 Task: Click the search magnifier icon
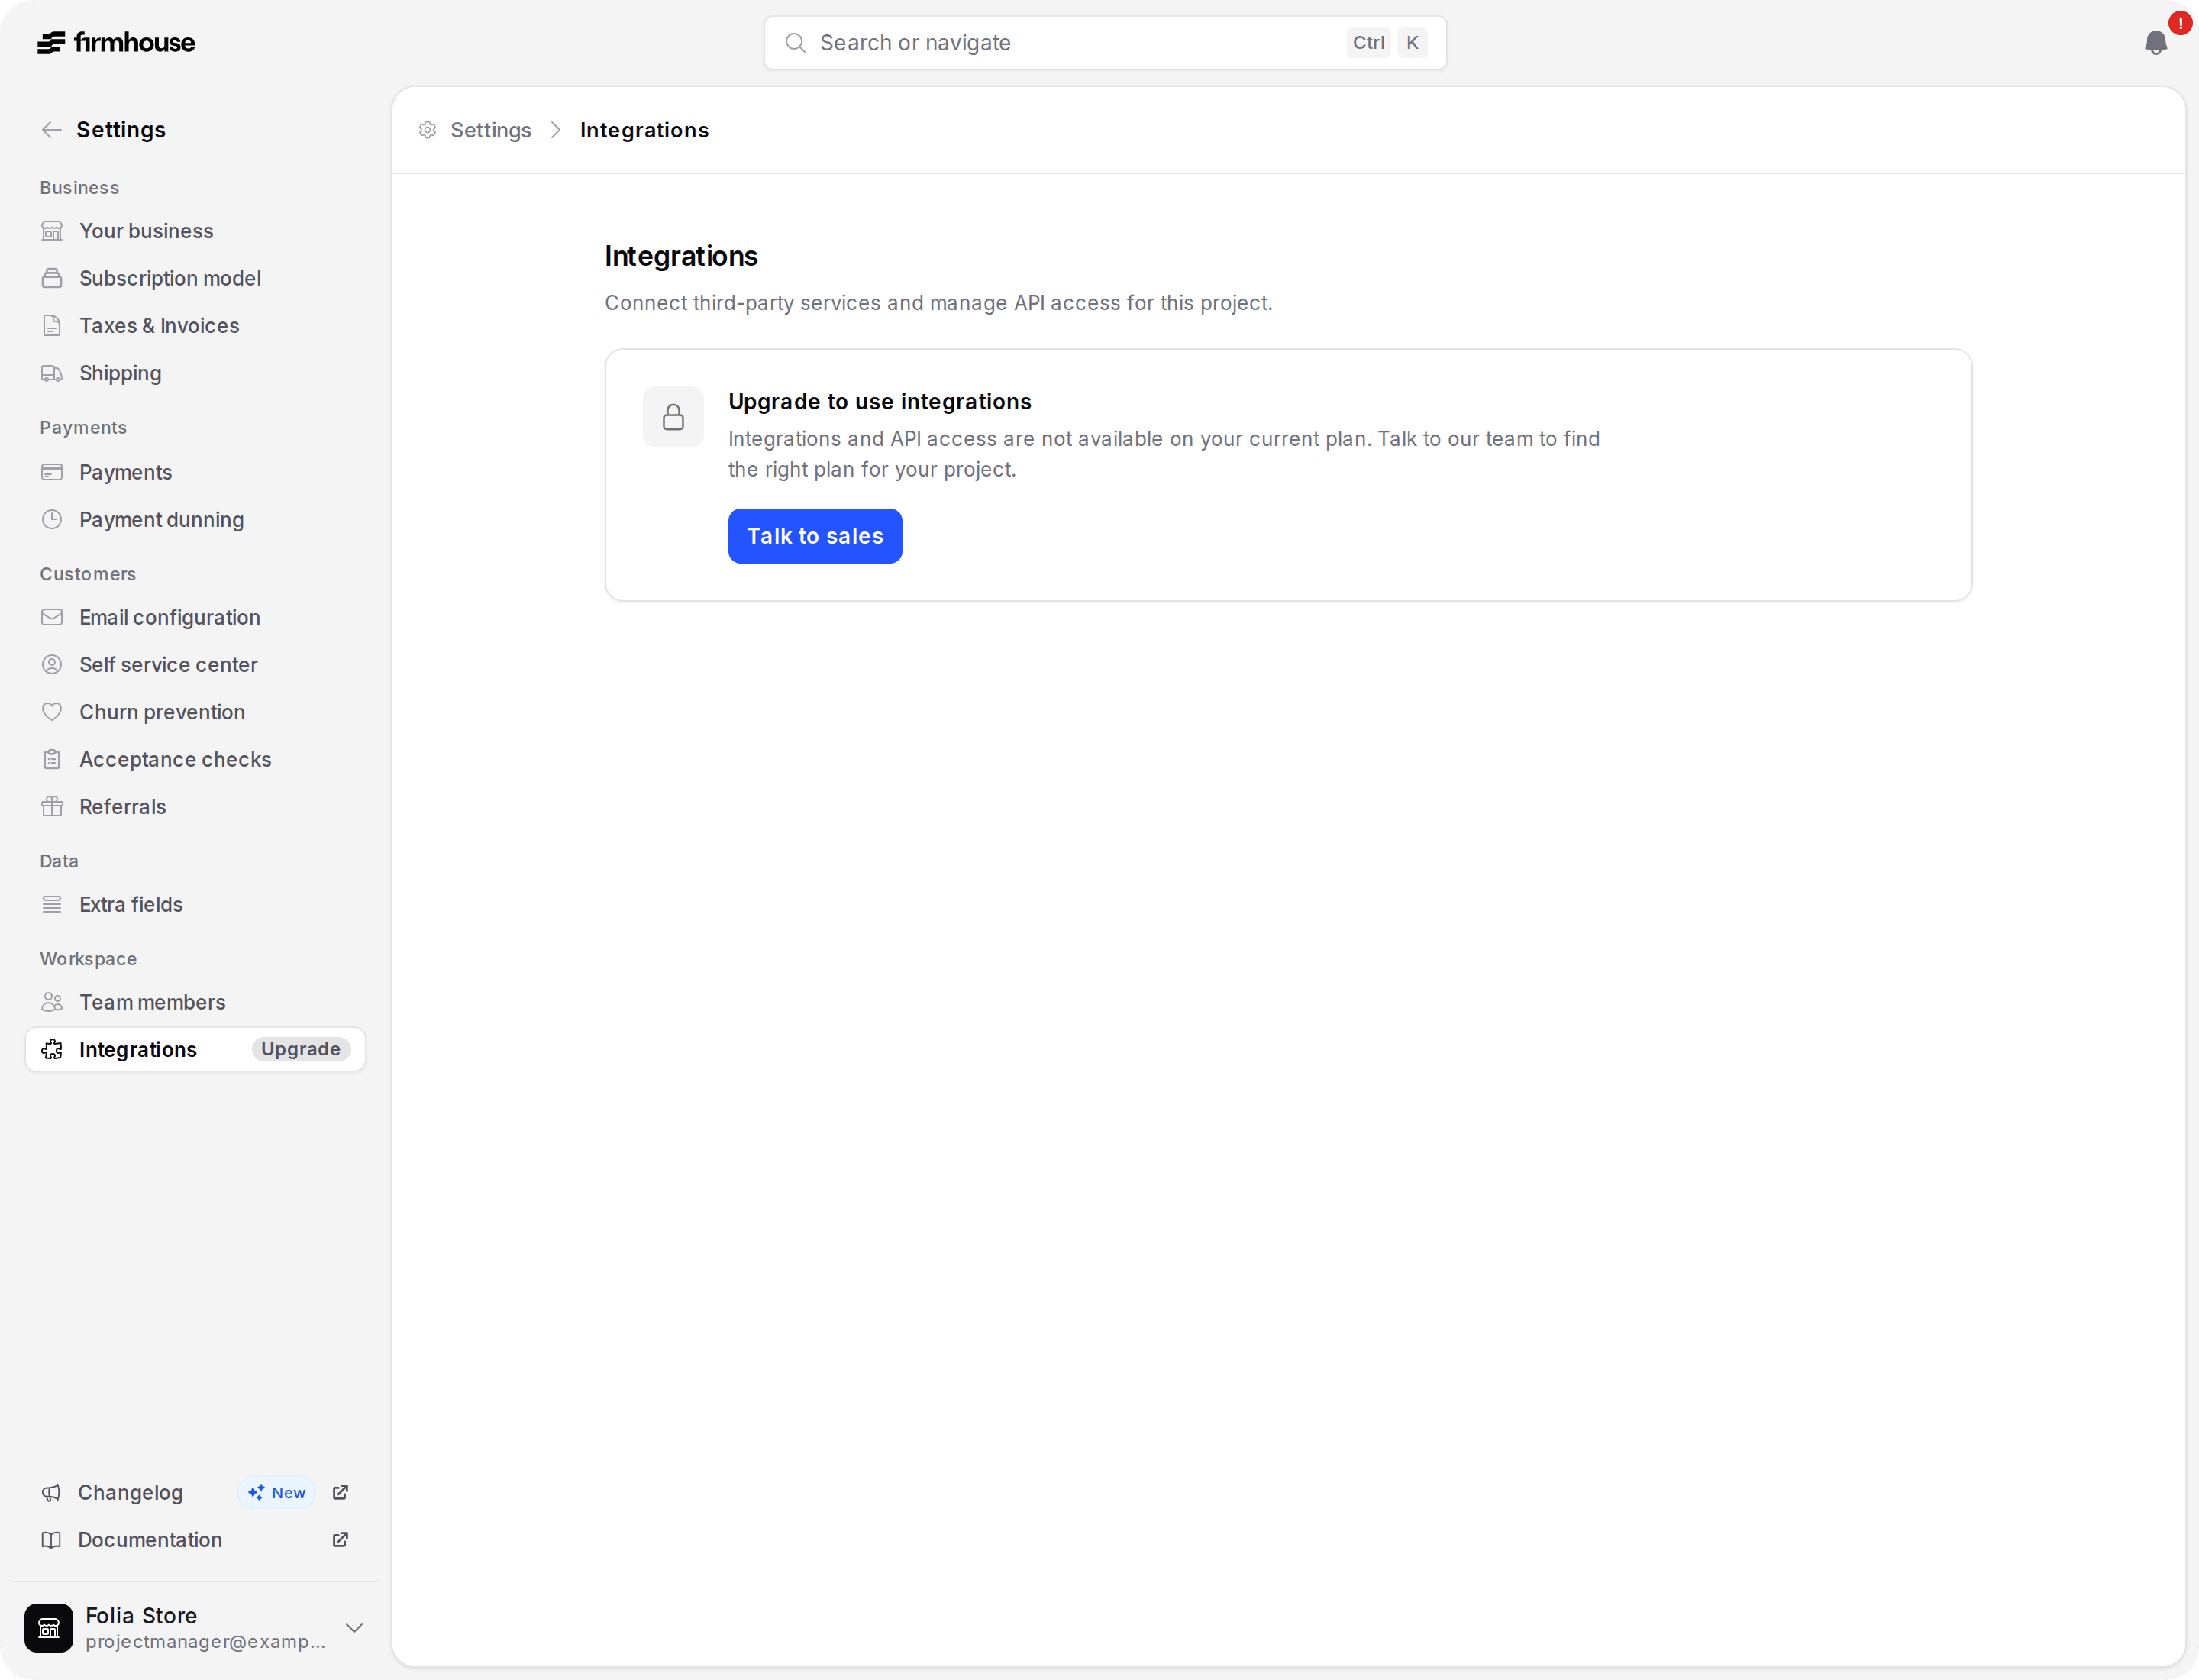(x=795, y=43)
